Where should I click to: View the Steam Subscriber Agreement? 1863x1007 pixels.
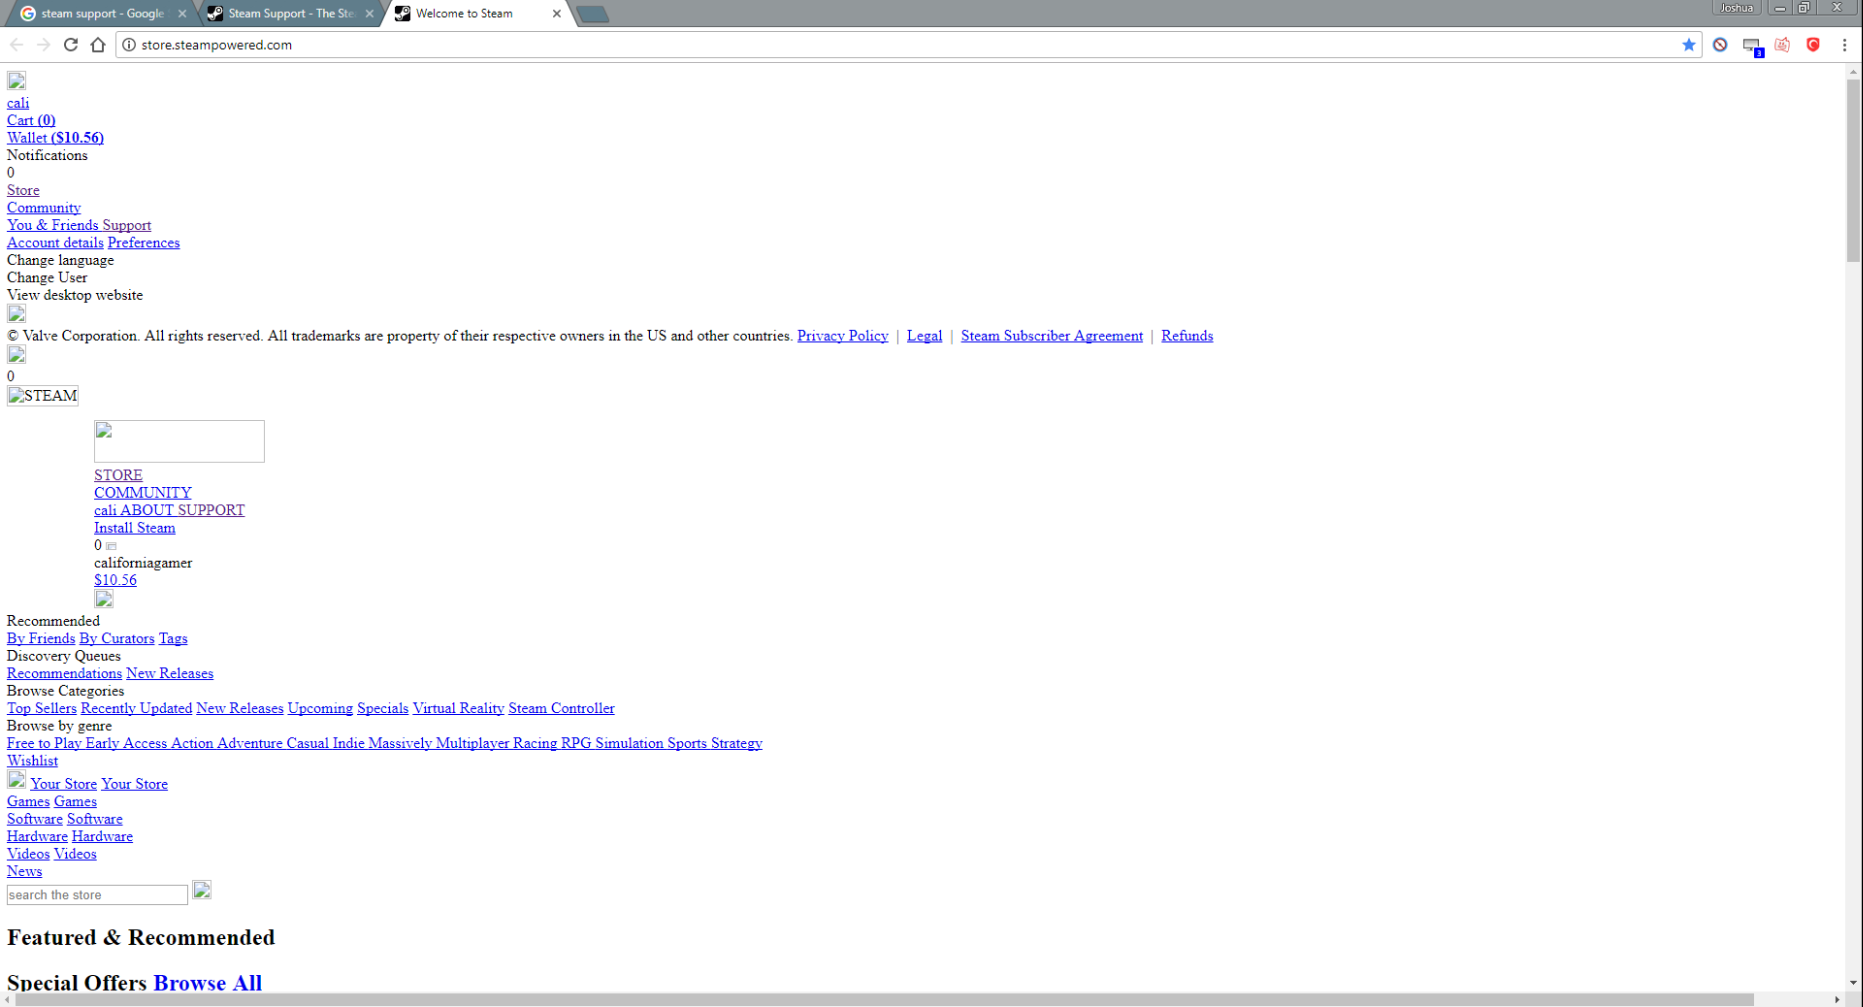point(1051,335)
